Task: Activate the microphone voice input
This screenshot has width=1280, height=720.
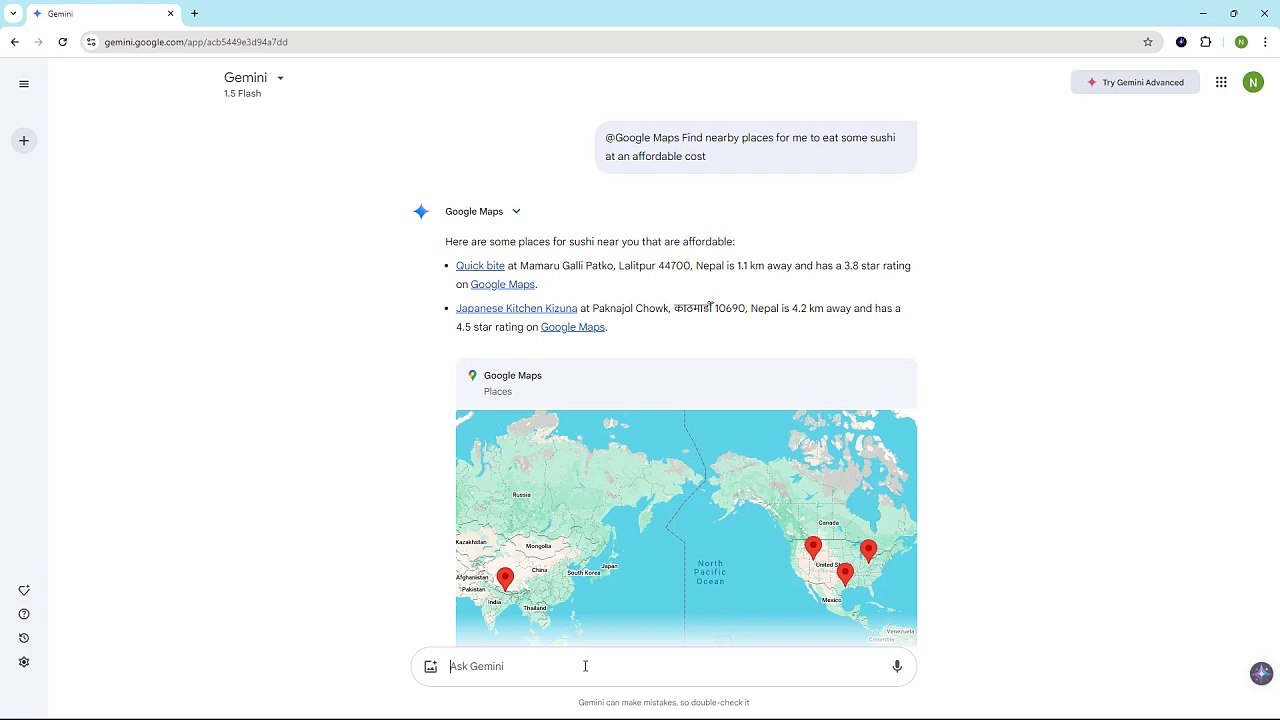Action: point(897,667)
